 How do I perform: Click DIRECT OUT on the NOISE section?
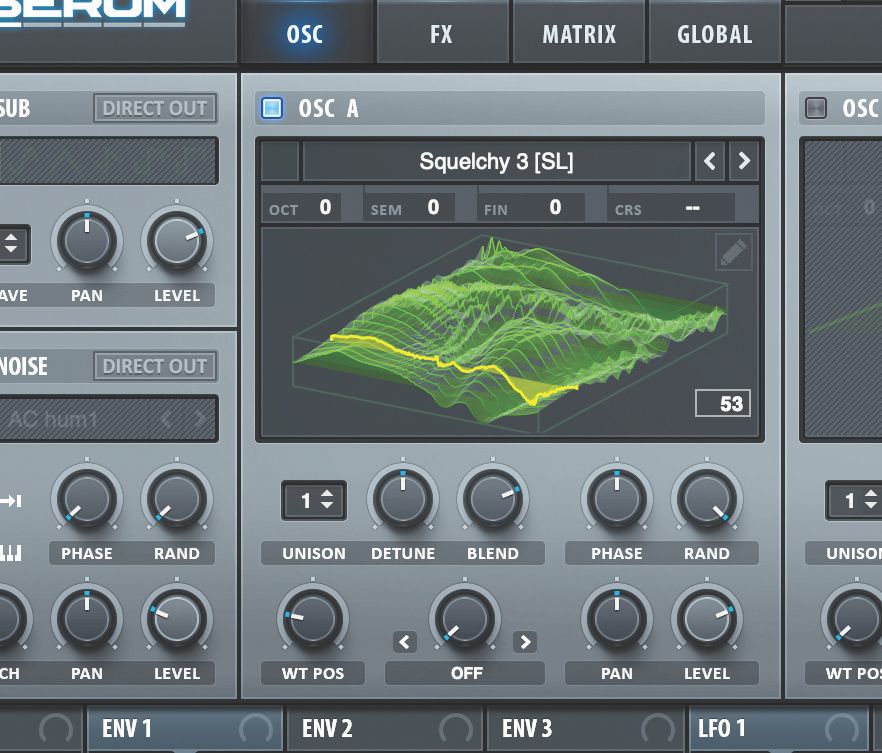155,366
